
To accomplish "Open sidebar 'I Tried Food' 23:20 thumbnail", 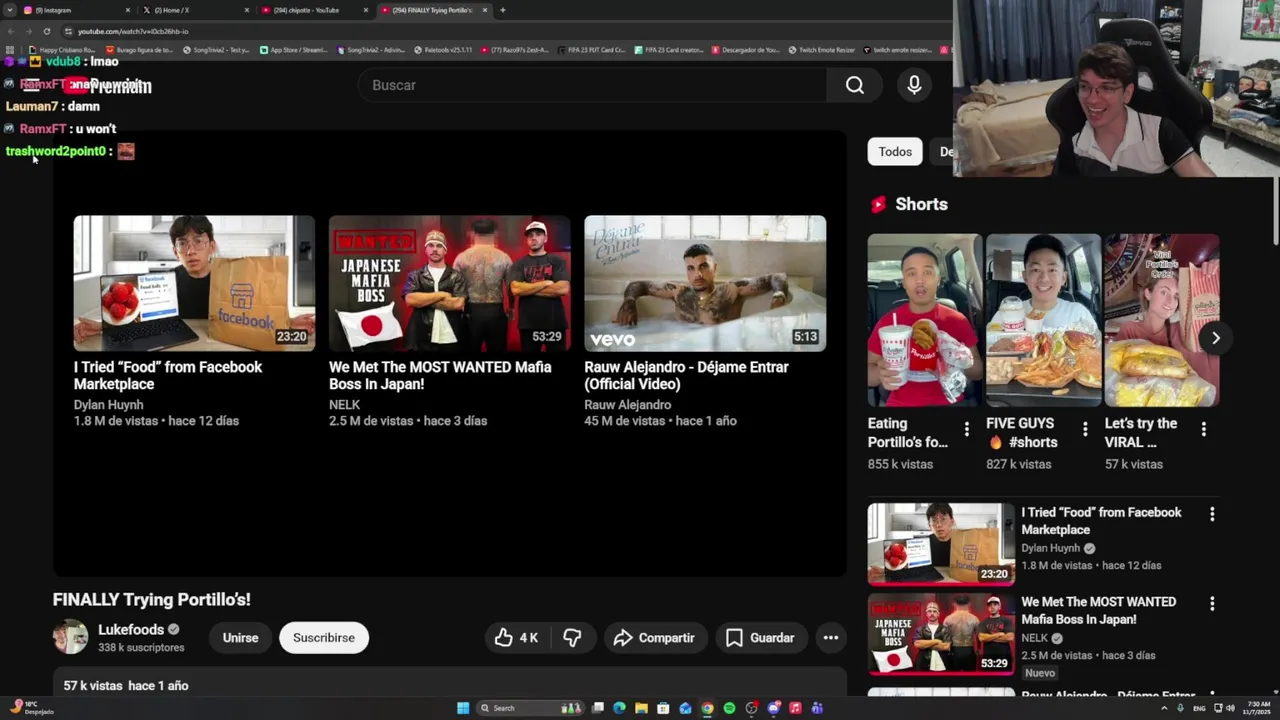I will coord(941,543).
